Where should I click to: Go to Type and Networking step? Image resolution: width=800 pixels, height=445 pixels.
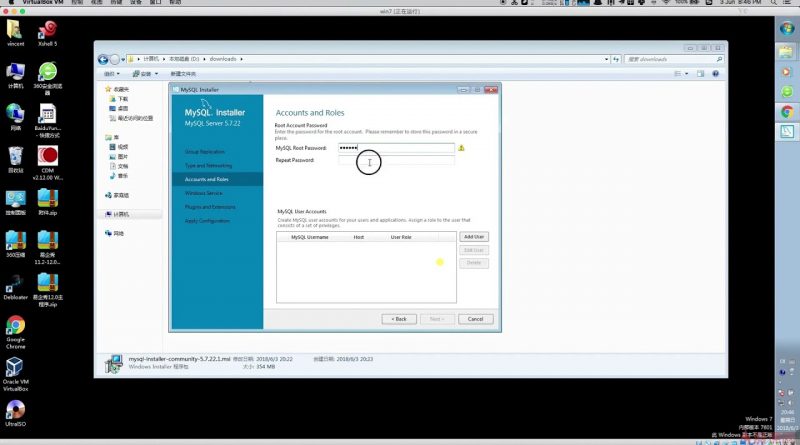[208, 166]
